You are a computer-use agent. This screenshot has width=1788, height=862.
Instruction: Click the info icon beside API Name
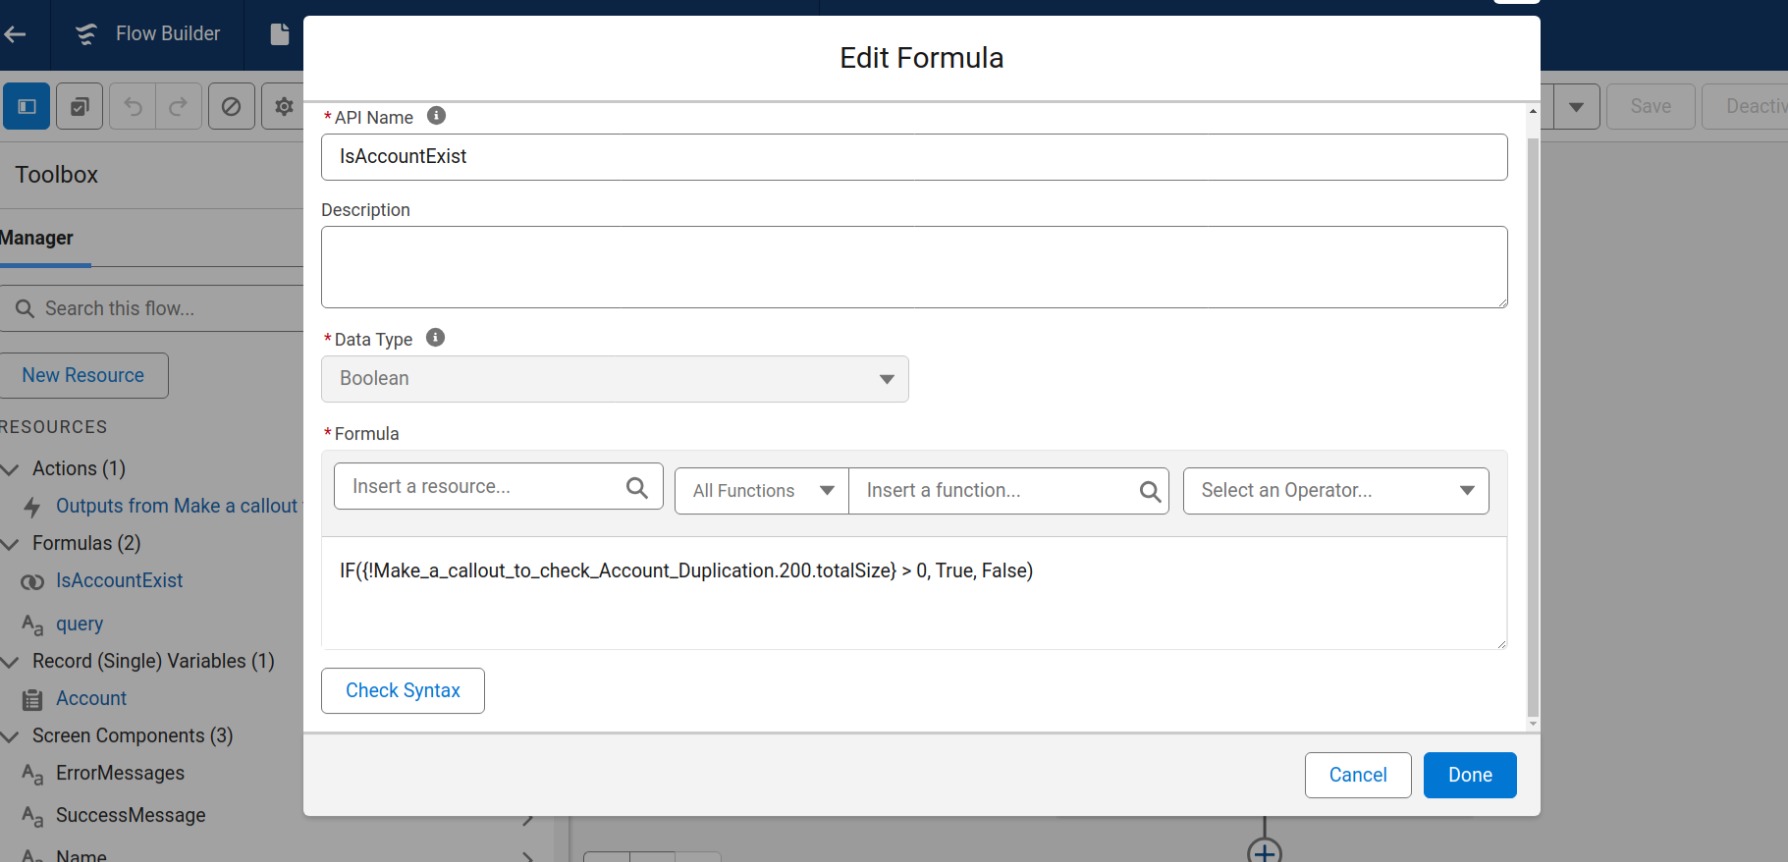pyautogui.click(x=436, y=116)
